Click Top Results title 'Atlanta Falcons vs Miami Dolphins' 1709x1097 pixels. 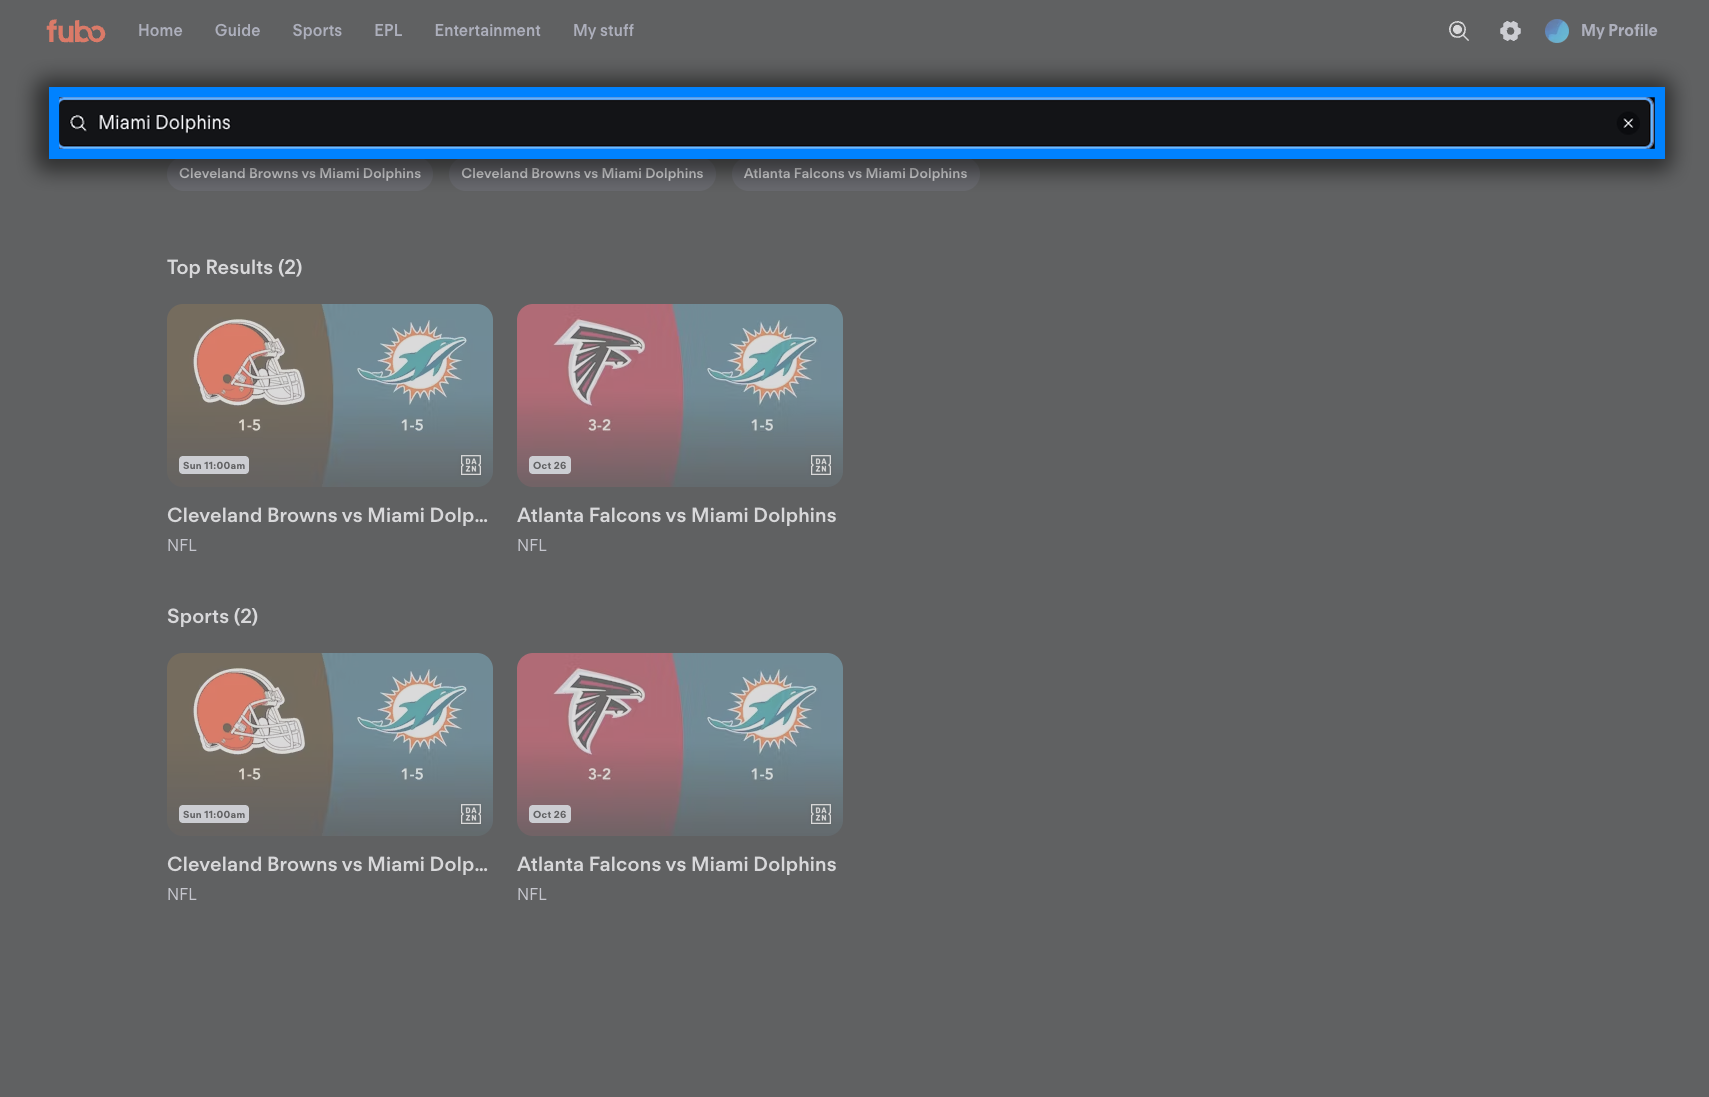tap(676, 515)
